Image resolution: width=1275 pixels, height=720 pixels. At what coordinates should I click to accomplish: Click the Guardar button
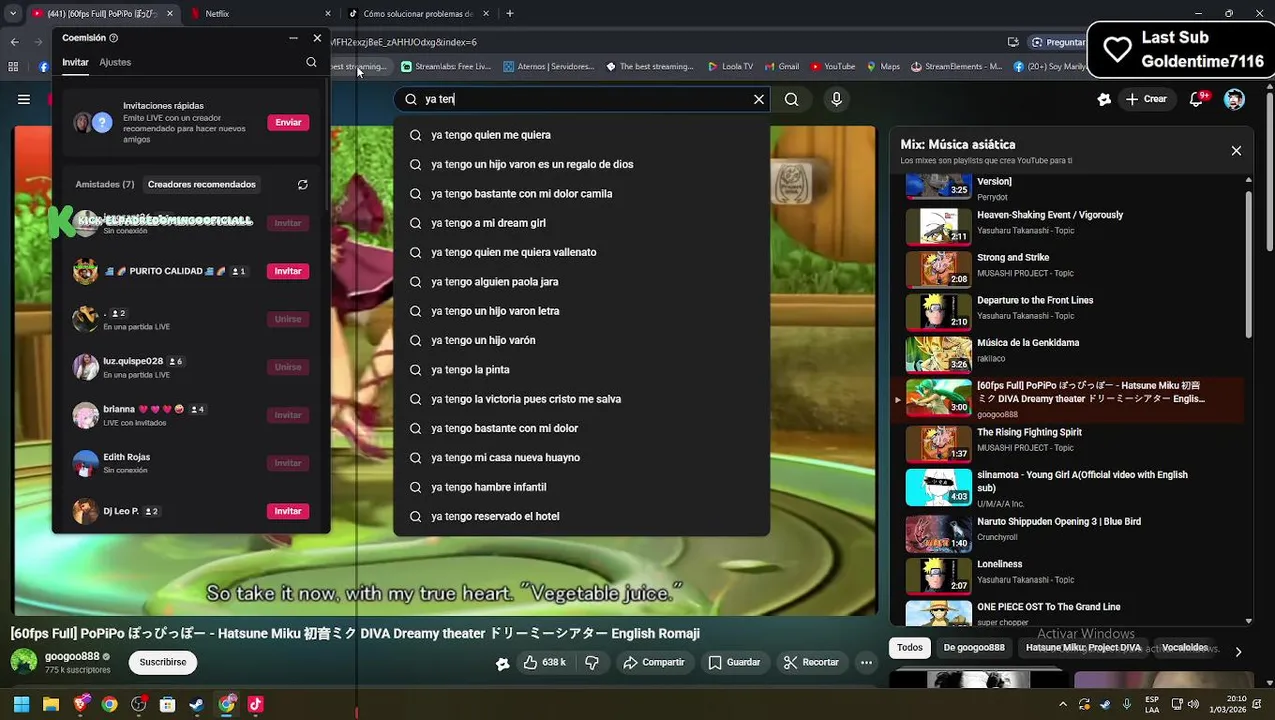coord(735,662)
